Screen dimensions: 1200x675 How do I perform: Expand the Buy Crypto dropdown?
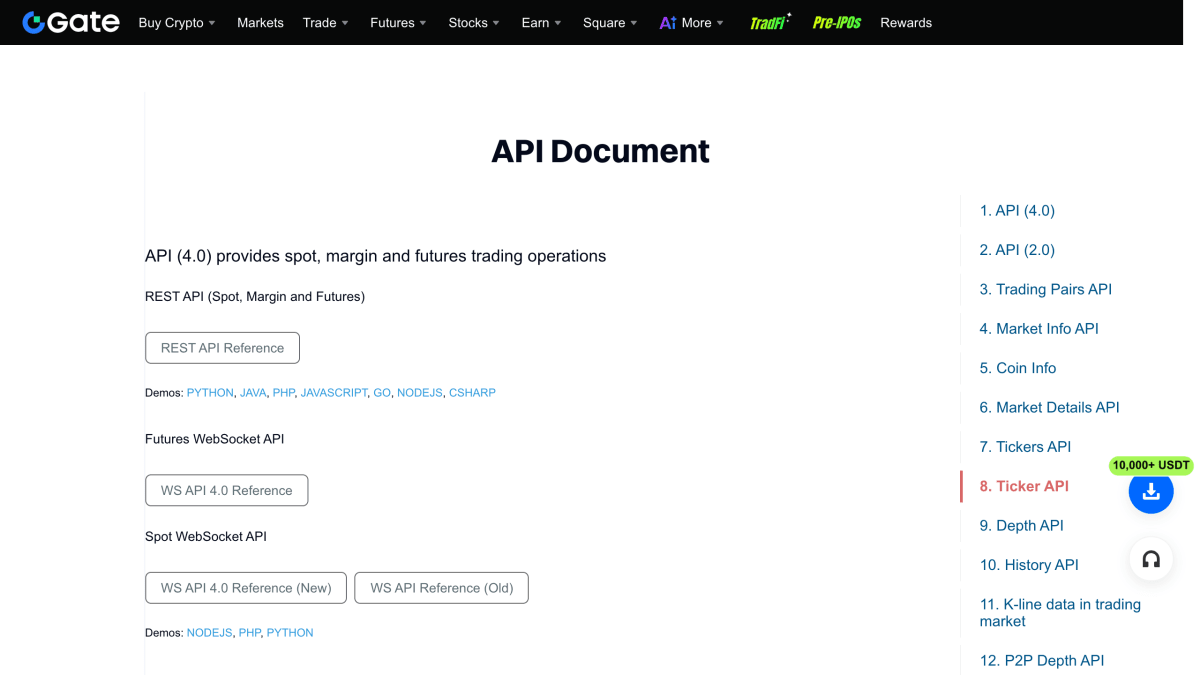point(177,23)
